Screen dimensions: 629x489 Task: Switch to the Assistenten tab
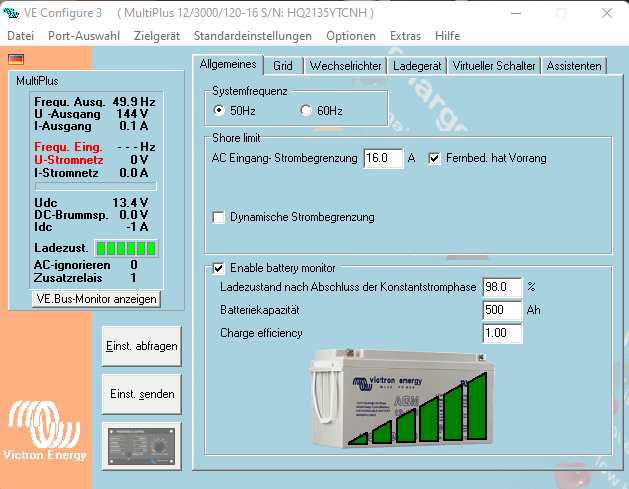[x=574, y=66]
